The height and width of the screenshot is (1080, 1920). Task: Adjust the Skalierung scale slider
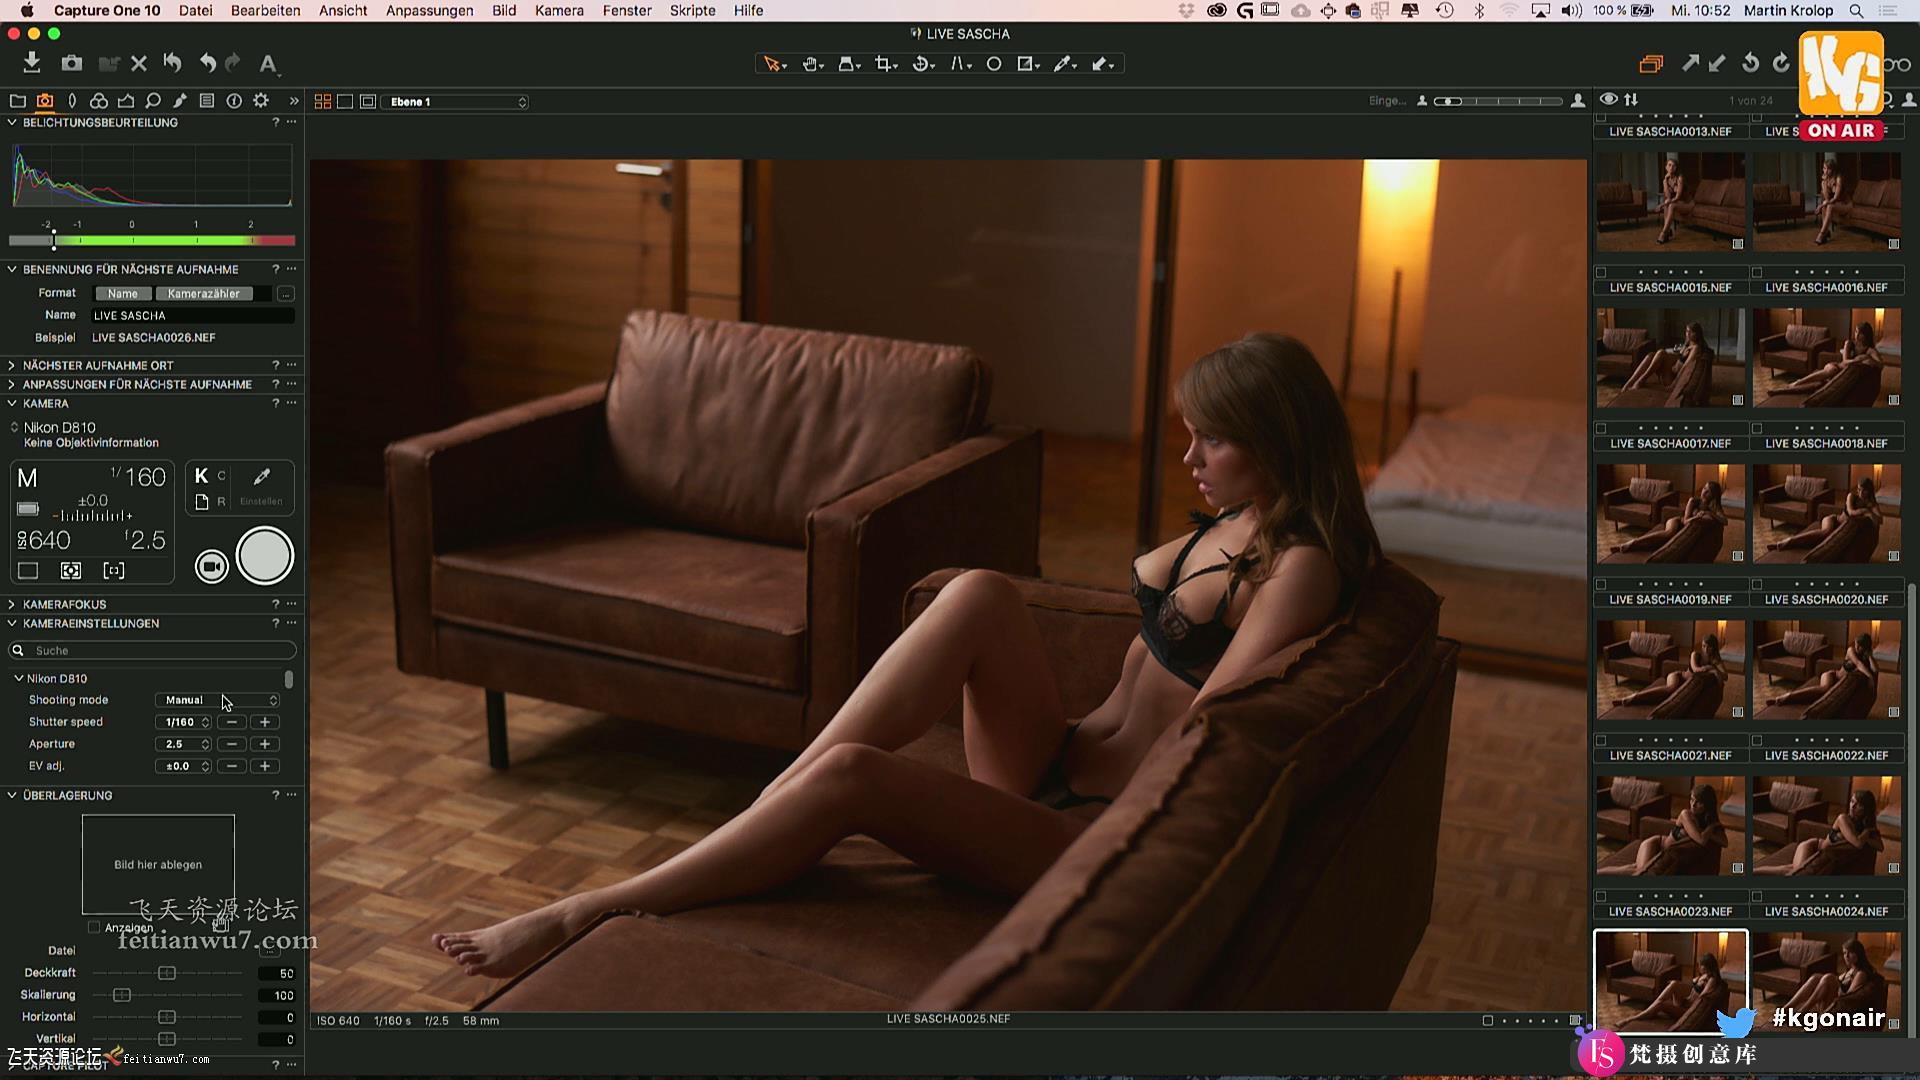[122, 995]
